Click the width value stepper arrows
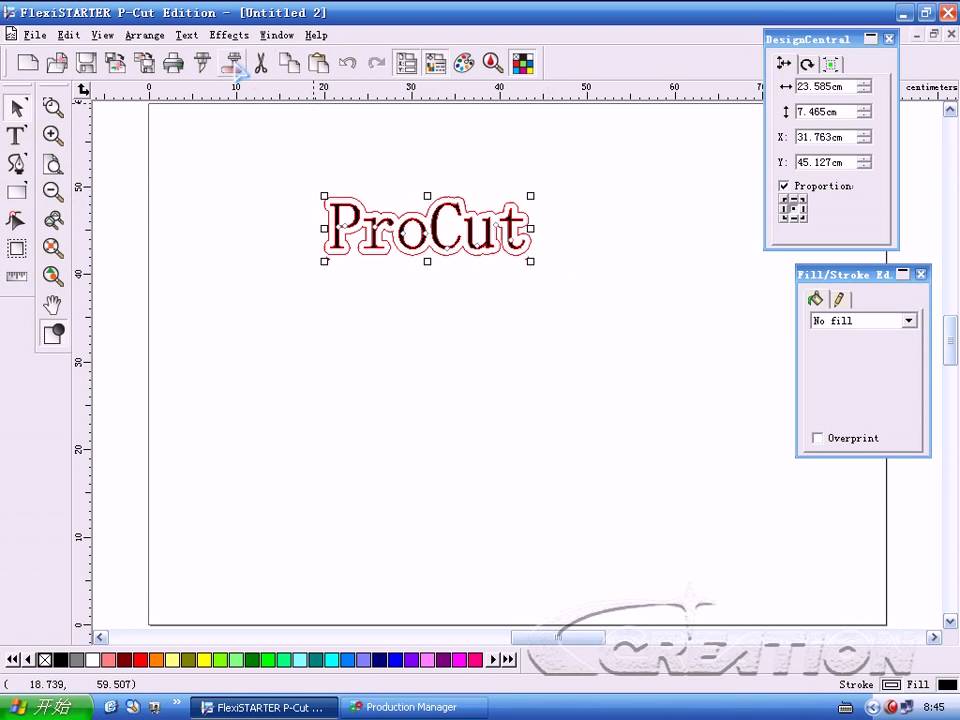 [864, 86]
